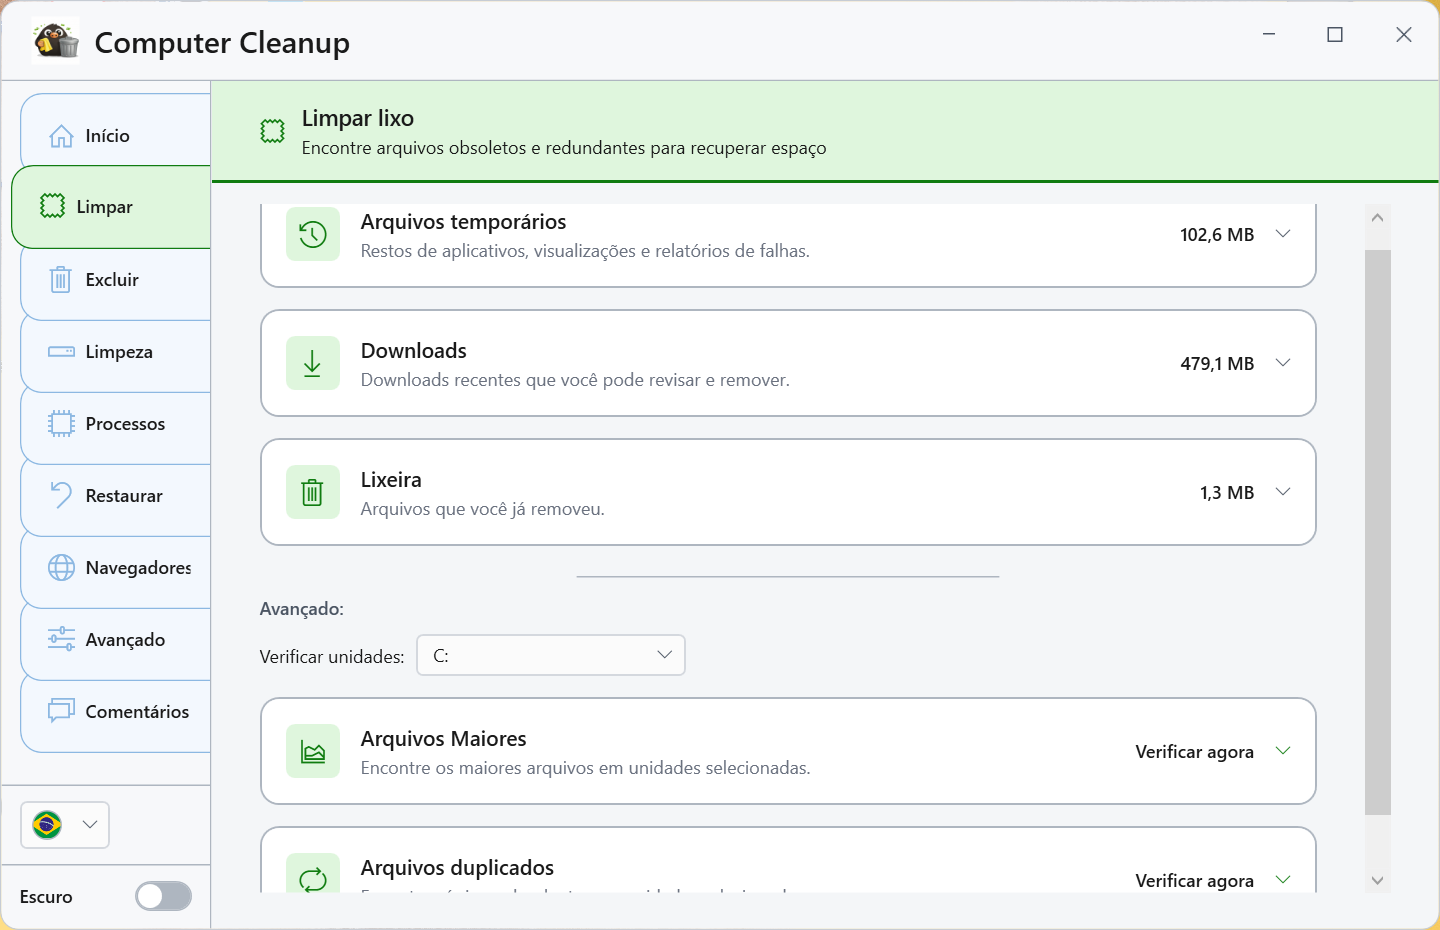Click the Arquivos temporários title

pyautogui.click(x=463, y=222)
